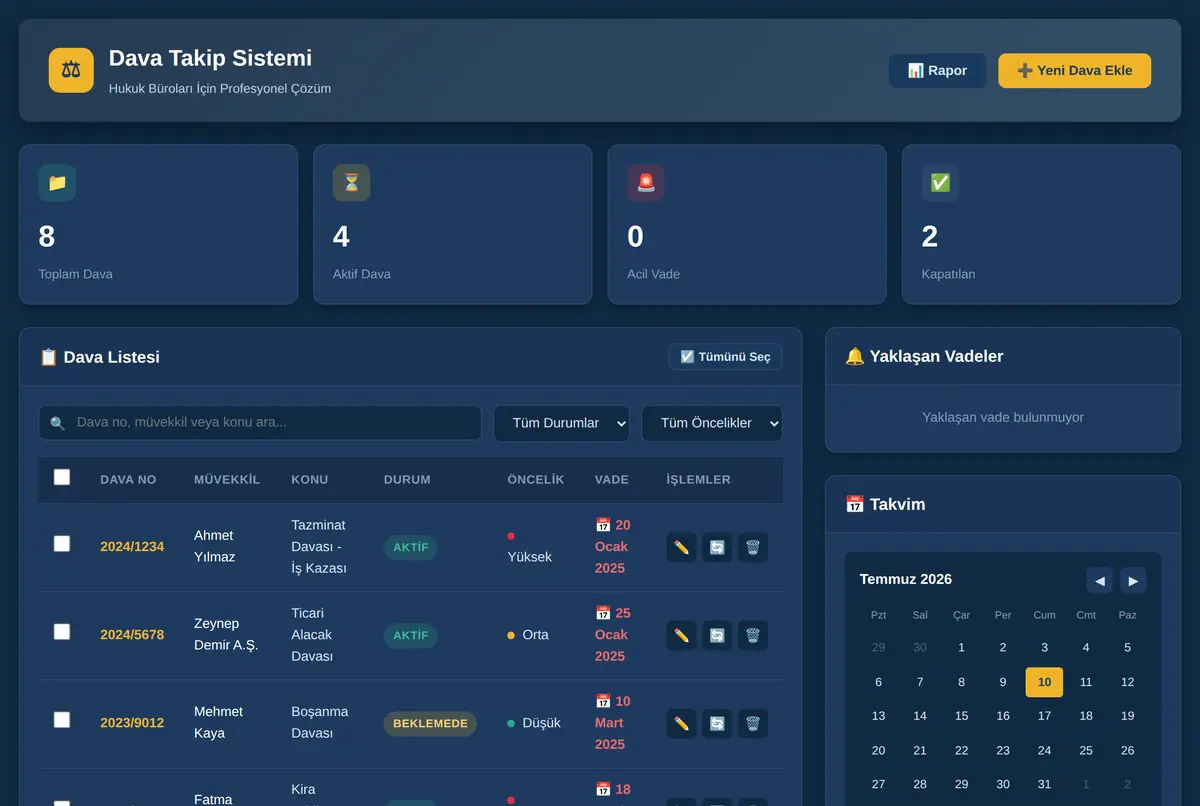The height and width of the screenshot is (806, 1200).
Task: Select day 10 in the calendar
Action: pyautogui.click(x=1044, y=682)
